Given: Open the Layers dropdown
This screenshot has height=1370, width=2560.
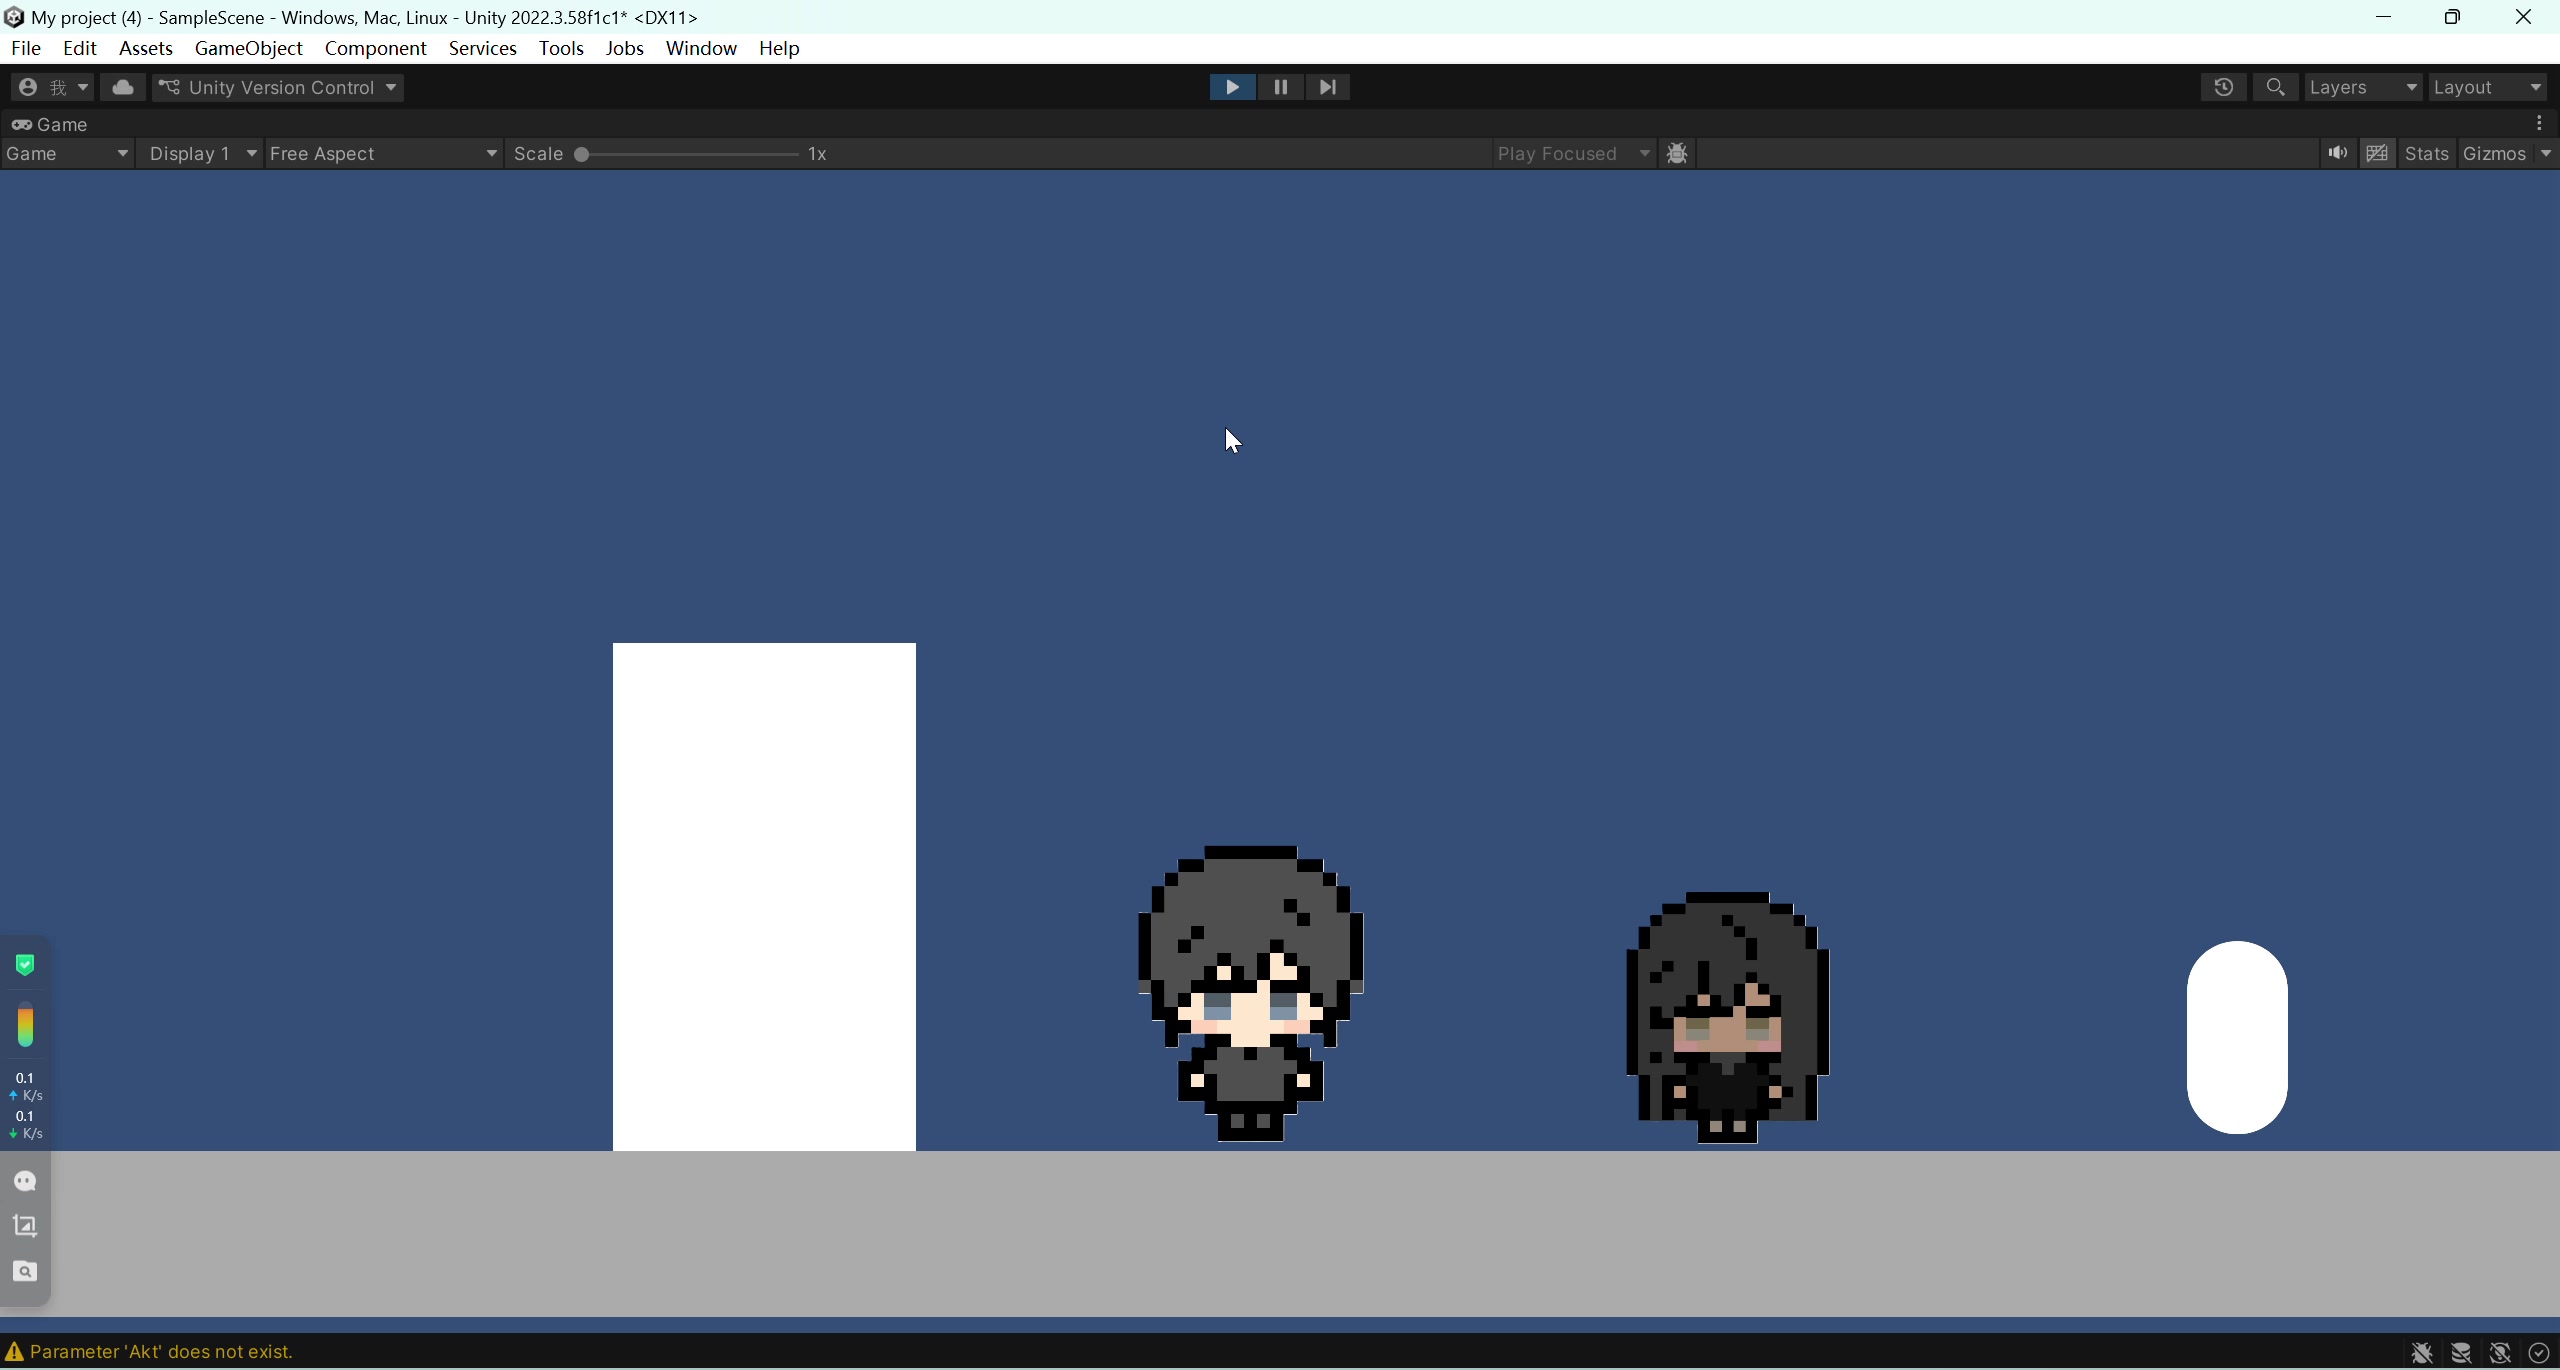Looking at the screenshot, I should coord(2363,87).
